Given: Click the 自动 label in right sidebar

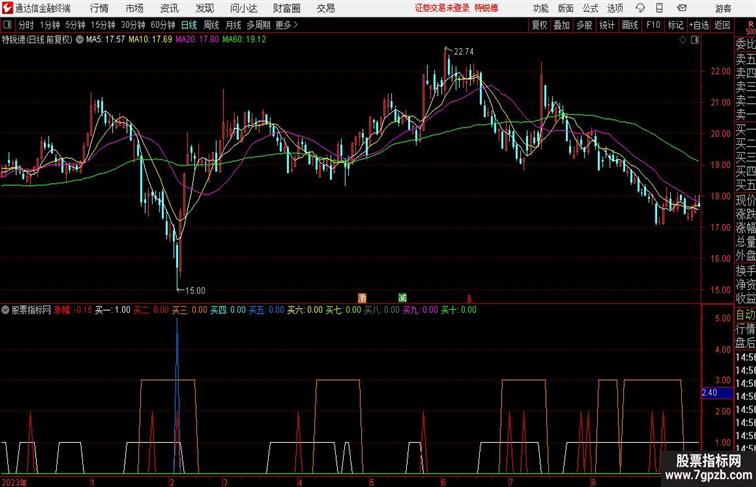Looking at the screenshot, I should (x=745, y=315).
